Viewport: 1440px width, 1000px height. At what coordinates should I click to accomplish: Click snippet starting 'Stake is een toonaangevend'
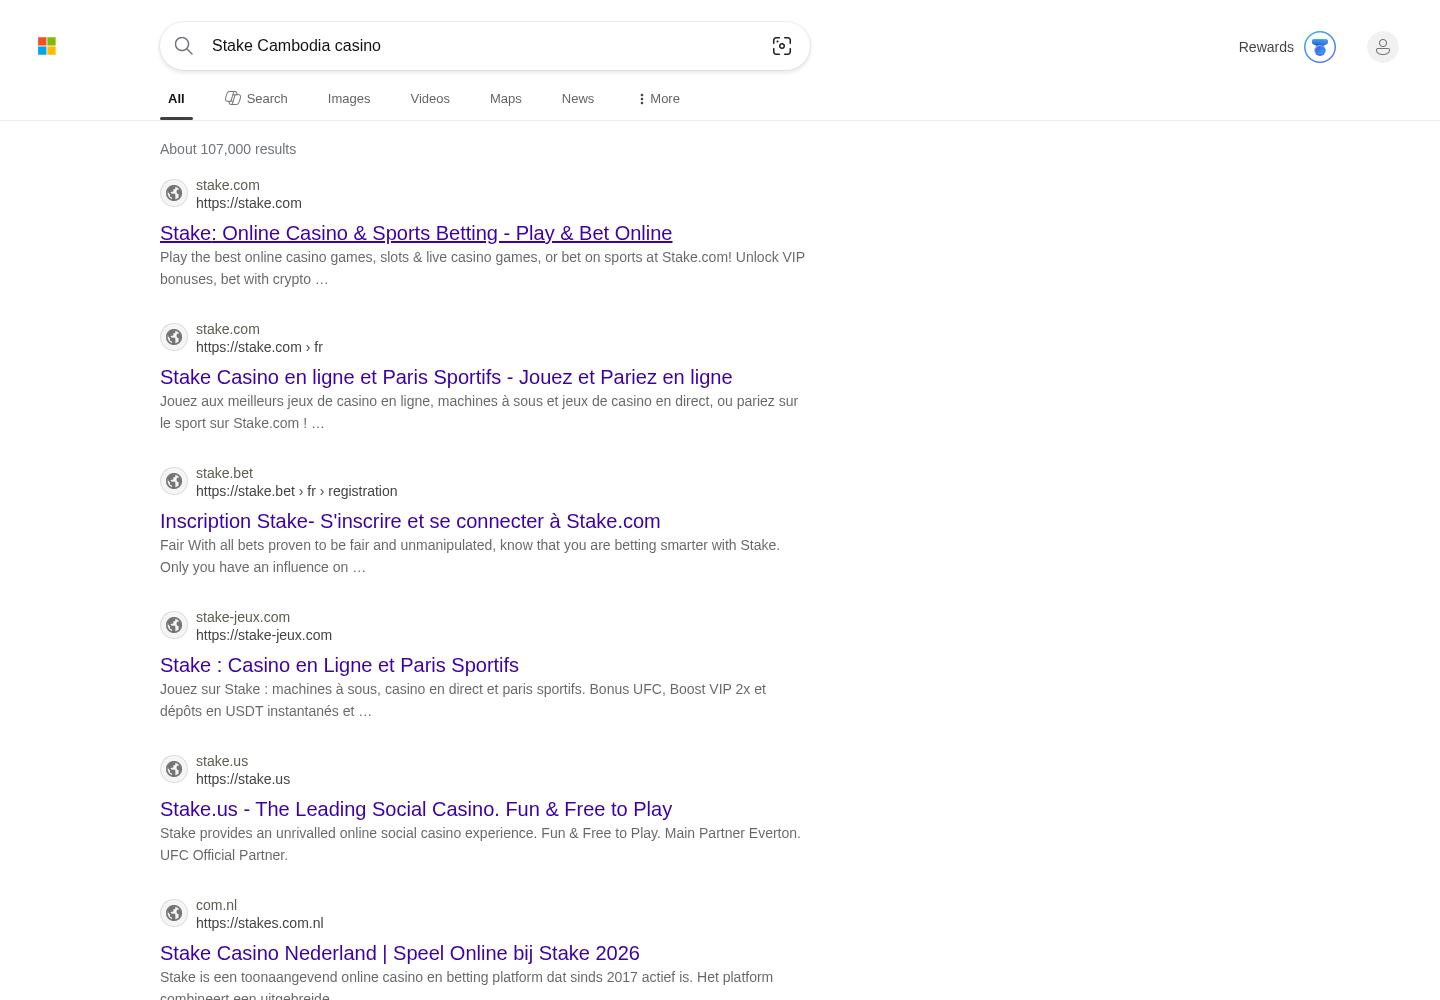pos(466,984)
